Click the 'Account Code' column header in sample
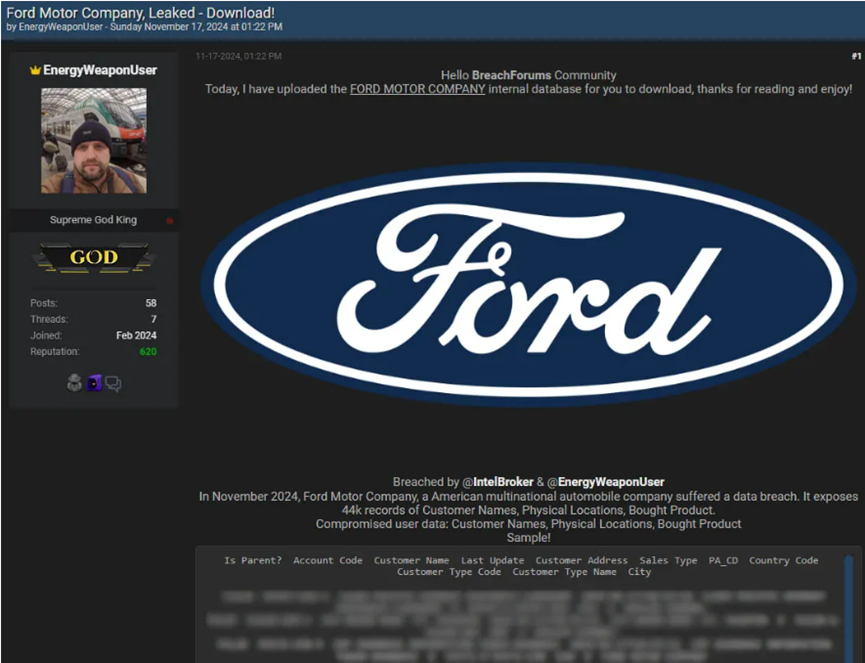 pos(328,560)
